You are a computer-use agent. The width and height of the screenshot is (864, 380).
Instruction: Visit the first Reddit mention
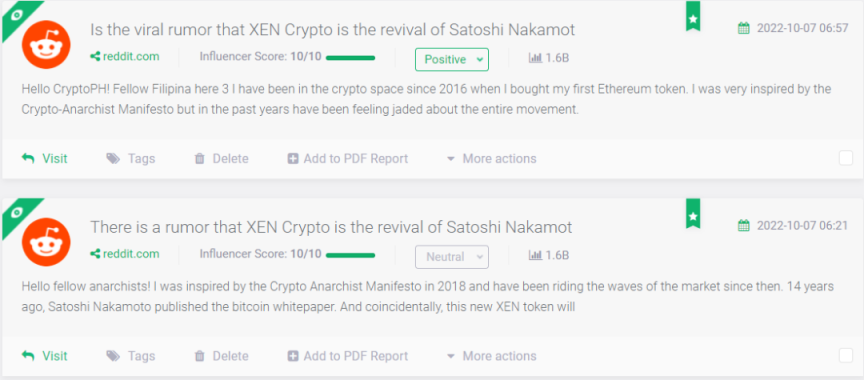point(45,159)
